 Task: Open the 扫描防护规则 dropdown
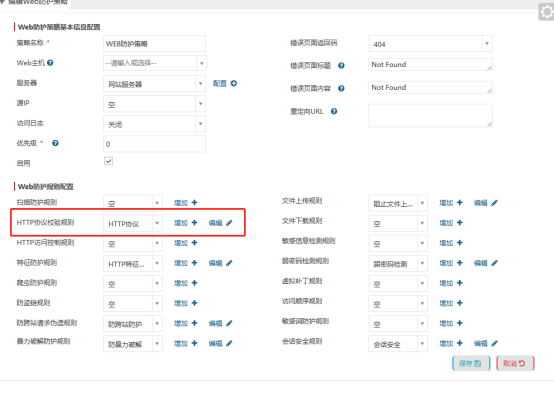133,203
